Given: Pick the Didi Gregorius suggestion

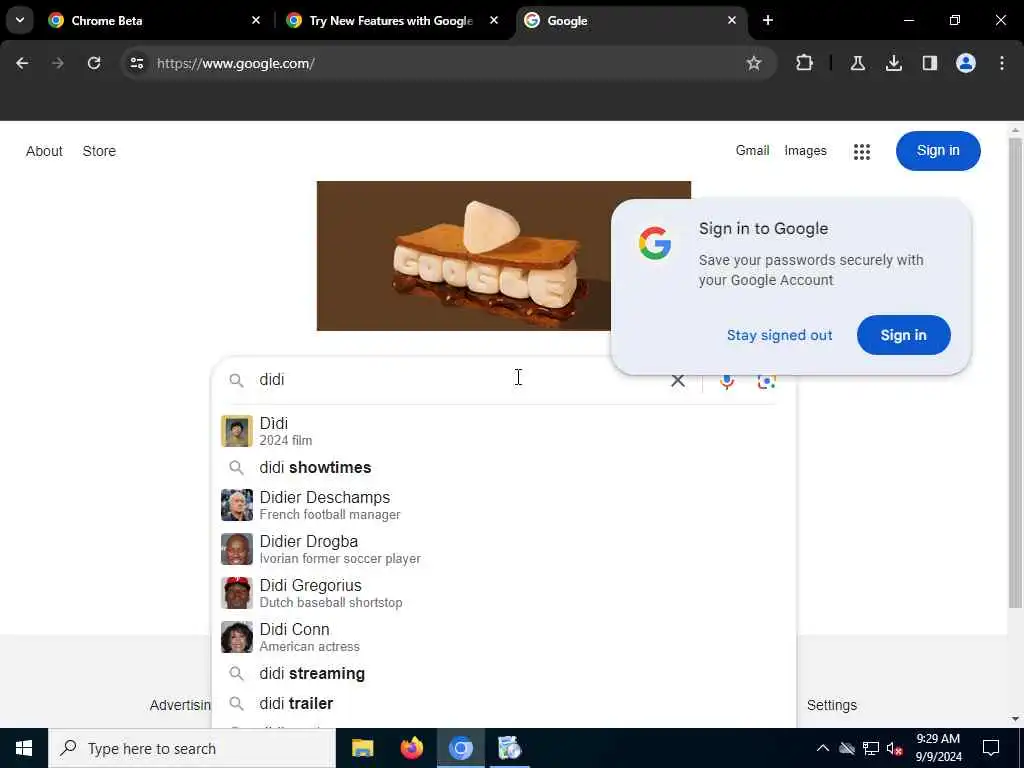Looking at the screenshot, I should pos(504,593).
